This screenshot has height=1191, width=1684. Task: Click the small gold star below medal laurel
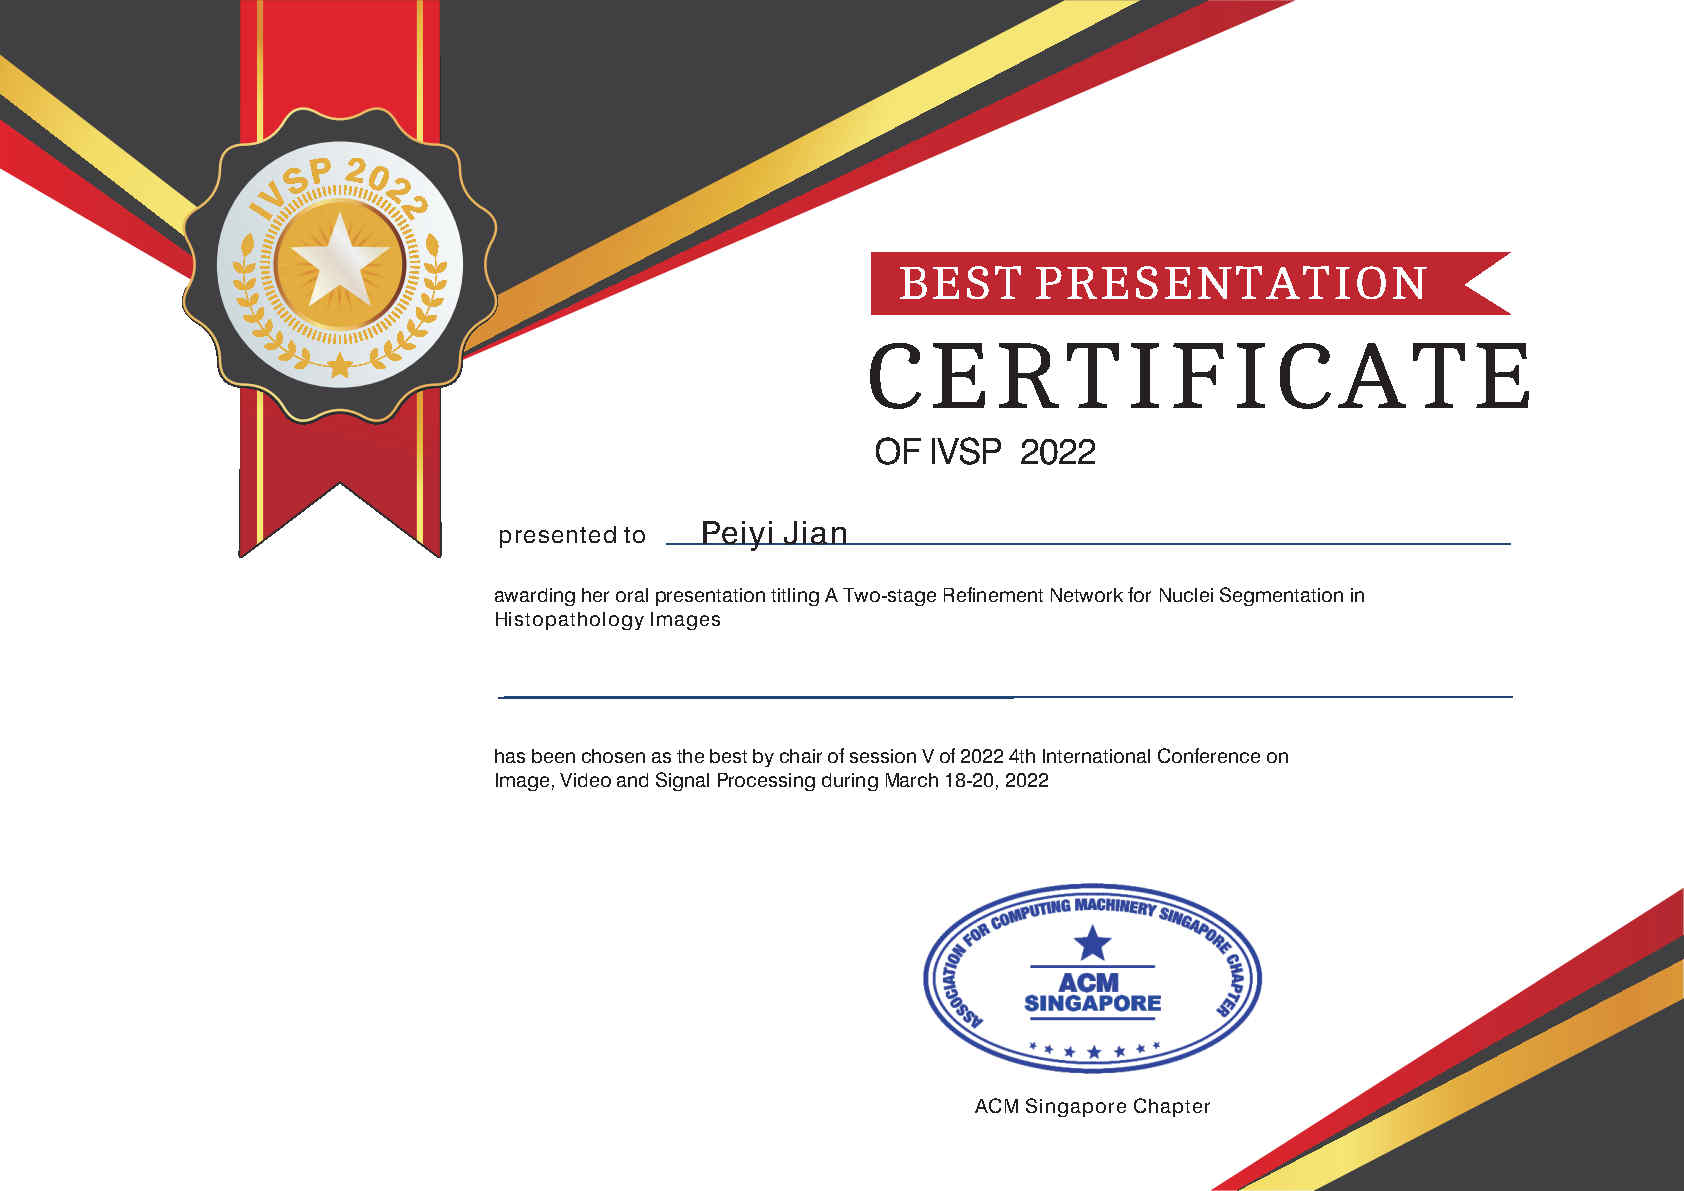[340, 364]
